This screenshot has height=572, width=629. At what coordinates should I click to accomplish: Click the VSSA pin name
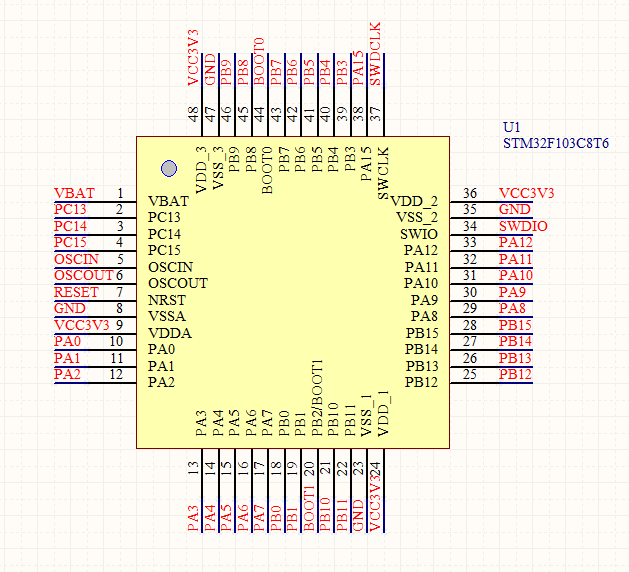point(167,316)
